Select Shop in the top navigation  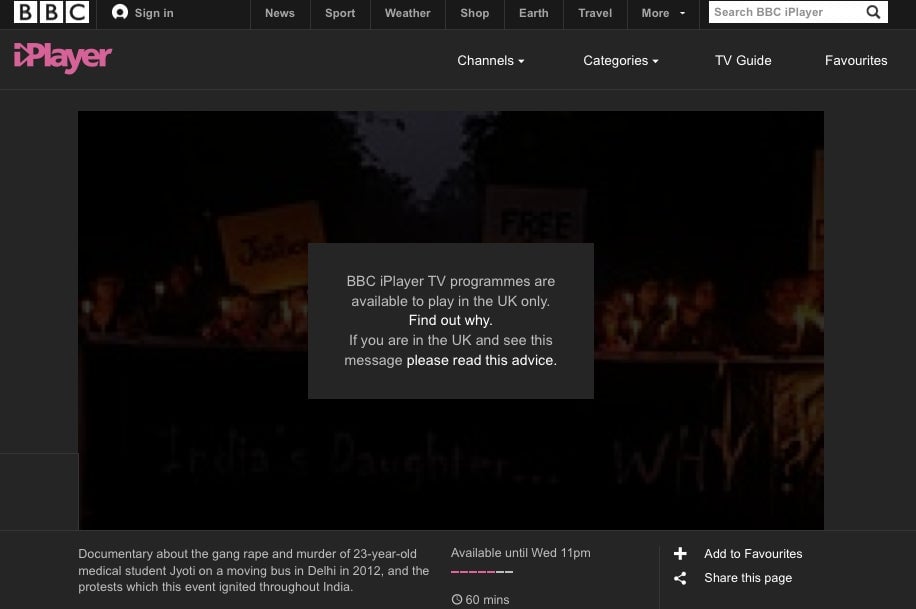pos(474,13)
